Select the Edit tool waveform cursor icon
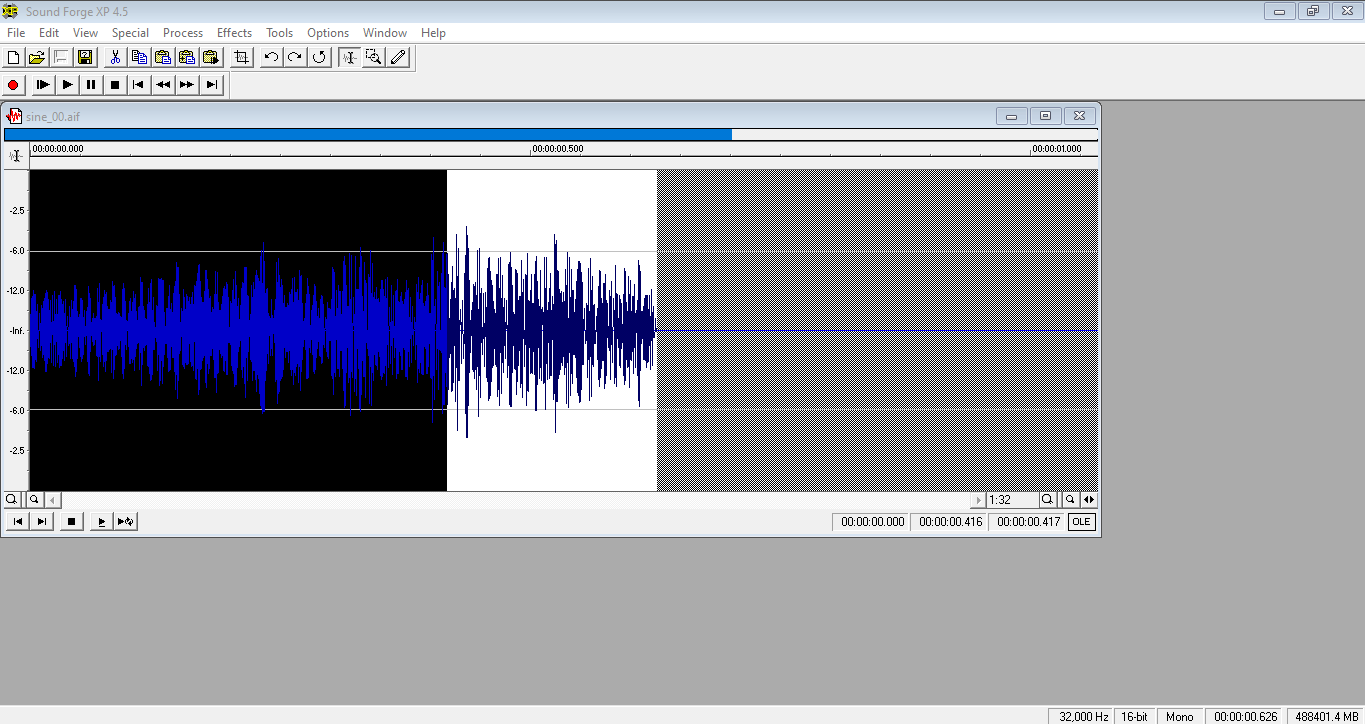1365x724 pixels. click(349, 57)
